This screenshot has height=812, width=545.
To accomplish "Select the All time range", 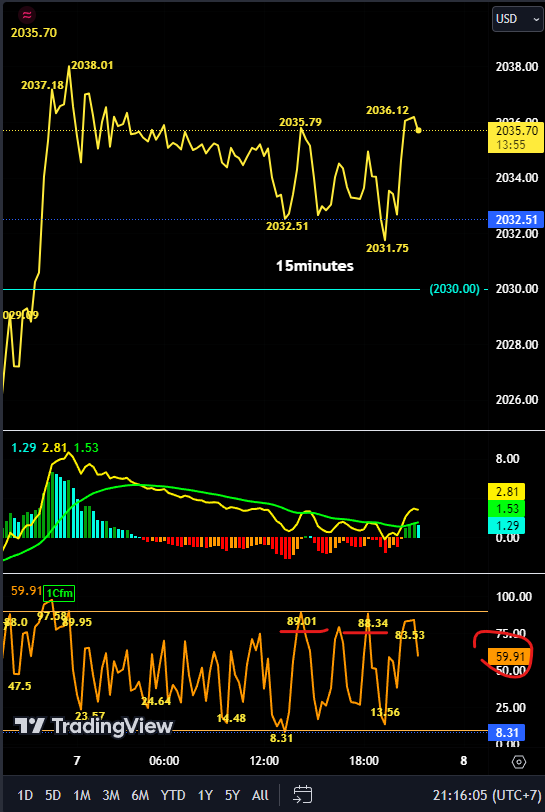I will tap(260, 795).
